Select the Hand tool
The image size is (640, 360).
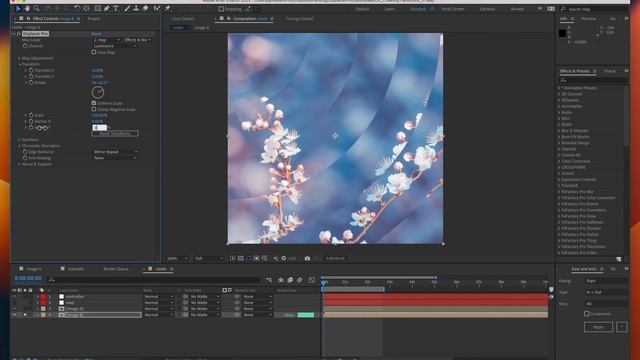pyautogui.click(x=27, y=9)
